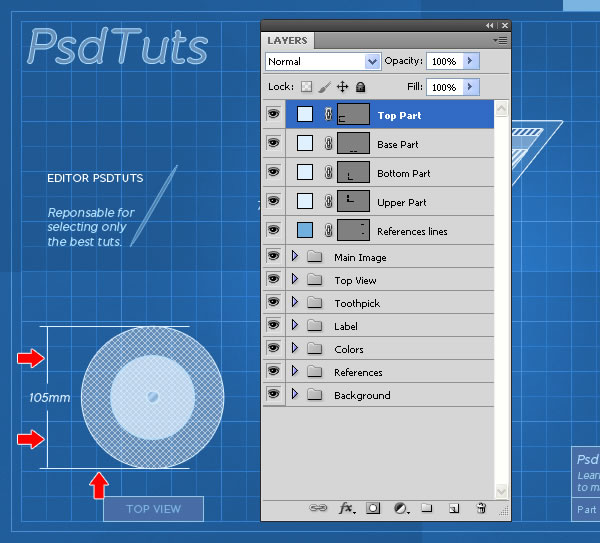This screenshot has height=543, width=600.
Task: Click the layers scrollbar up arrow
Action: [501, 109]
